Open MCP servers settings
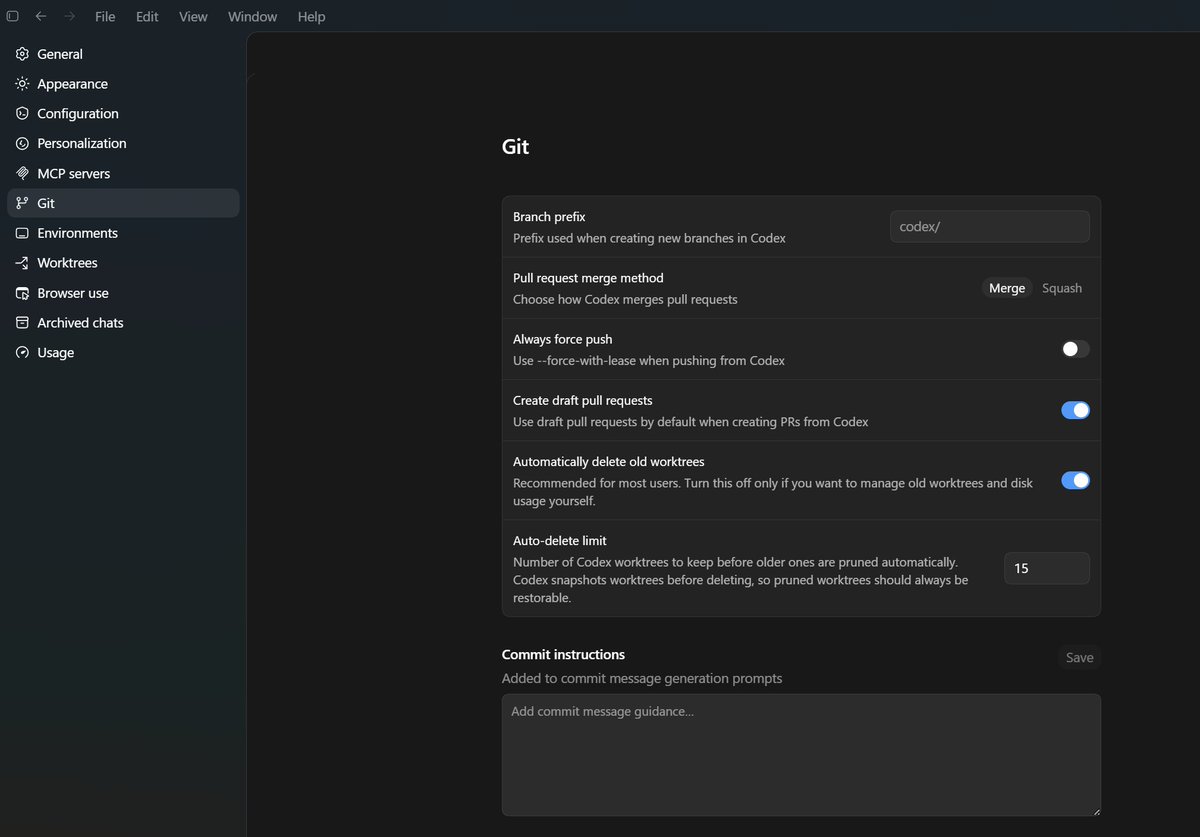This screenshot has width=1200, height=837. pos(123,174)
